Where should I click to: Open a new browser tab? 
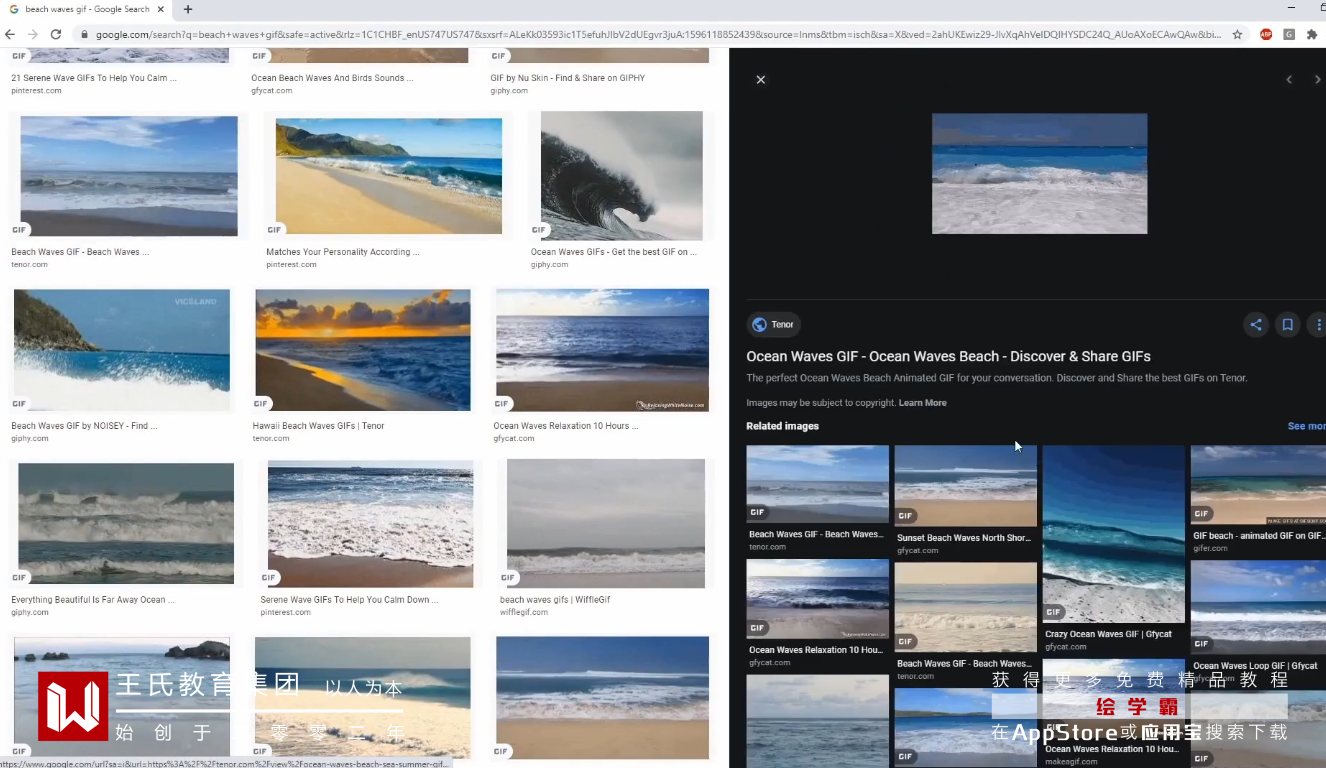pos(188,9)
